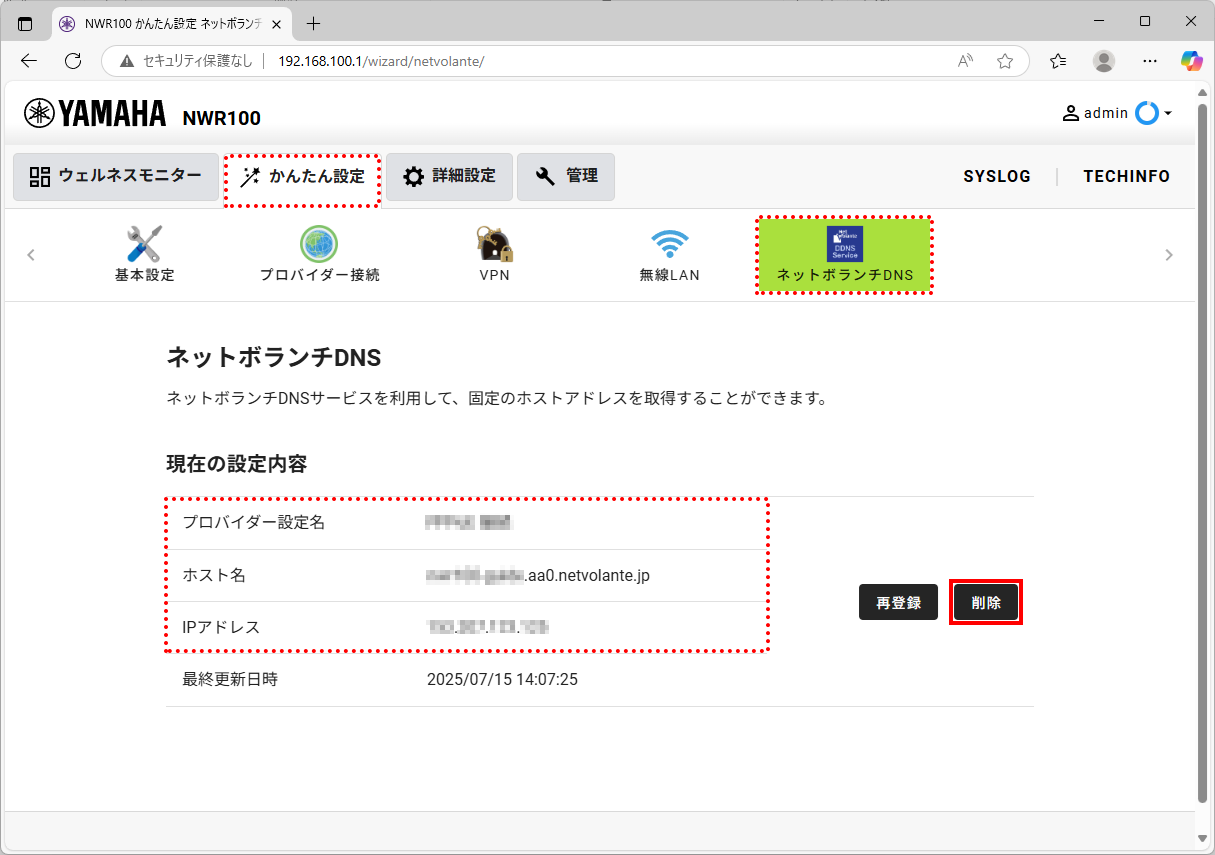Switch to the 詳細設定 tab
Screen dimensions: 1215x855
click(x=449, y=177)
